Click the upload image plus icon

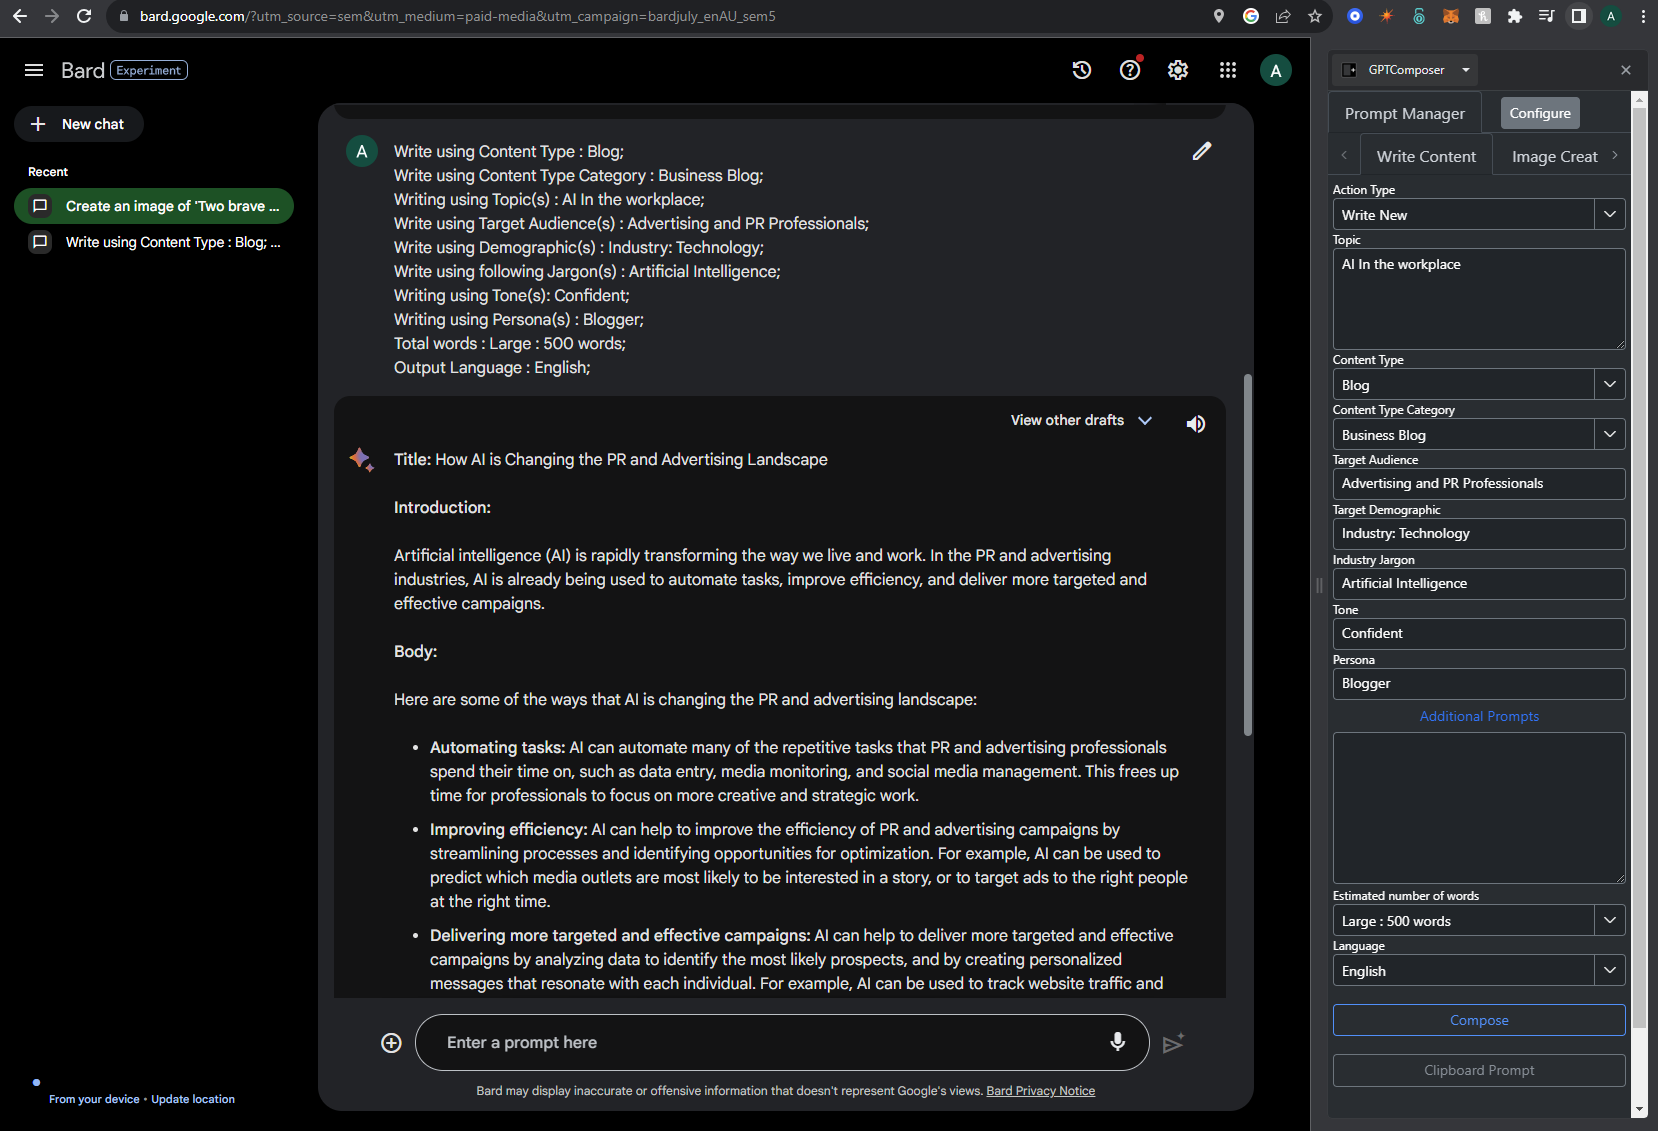click(391, 1043)
